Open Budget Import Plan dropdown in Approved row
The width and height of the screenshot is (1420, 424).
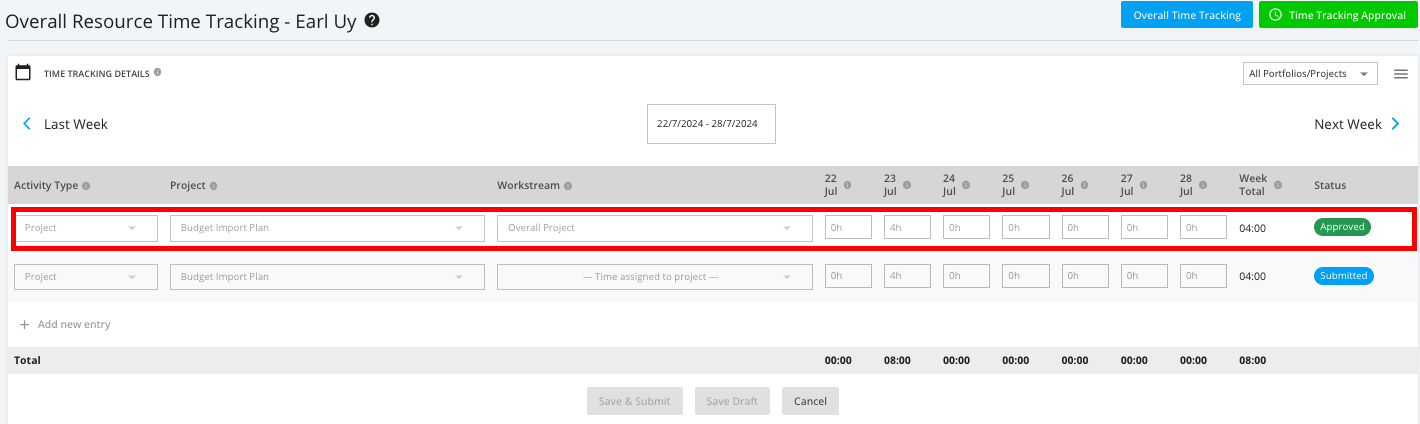coord(327,228)
